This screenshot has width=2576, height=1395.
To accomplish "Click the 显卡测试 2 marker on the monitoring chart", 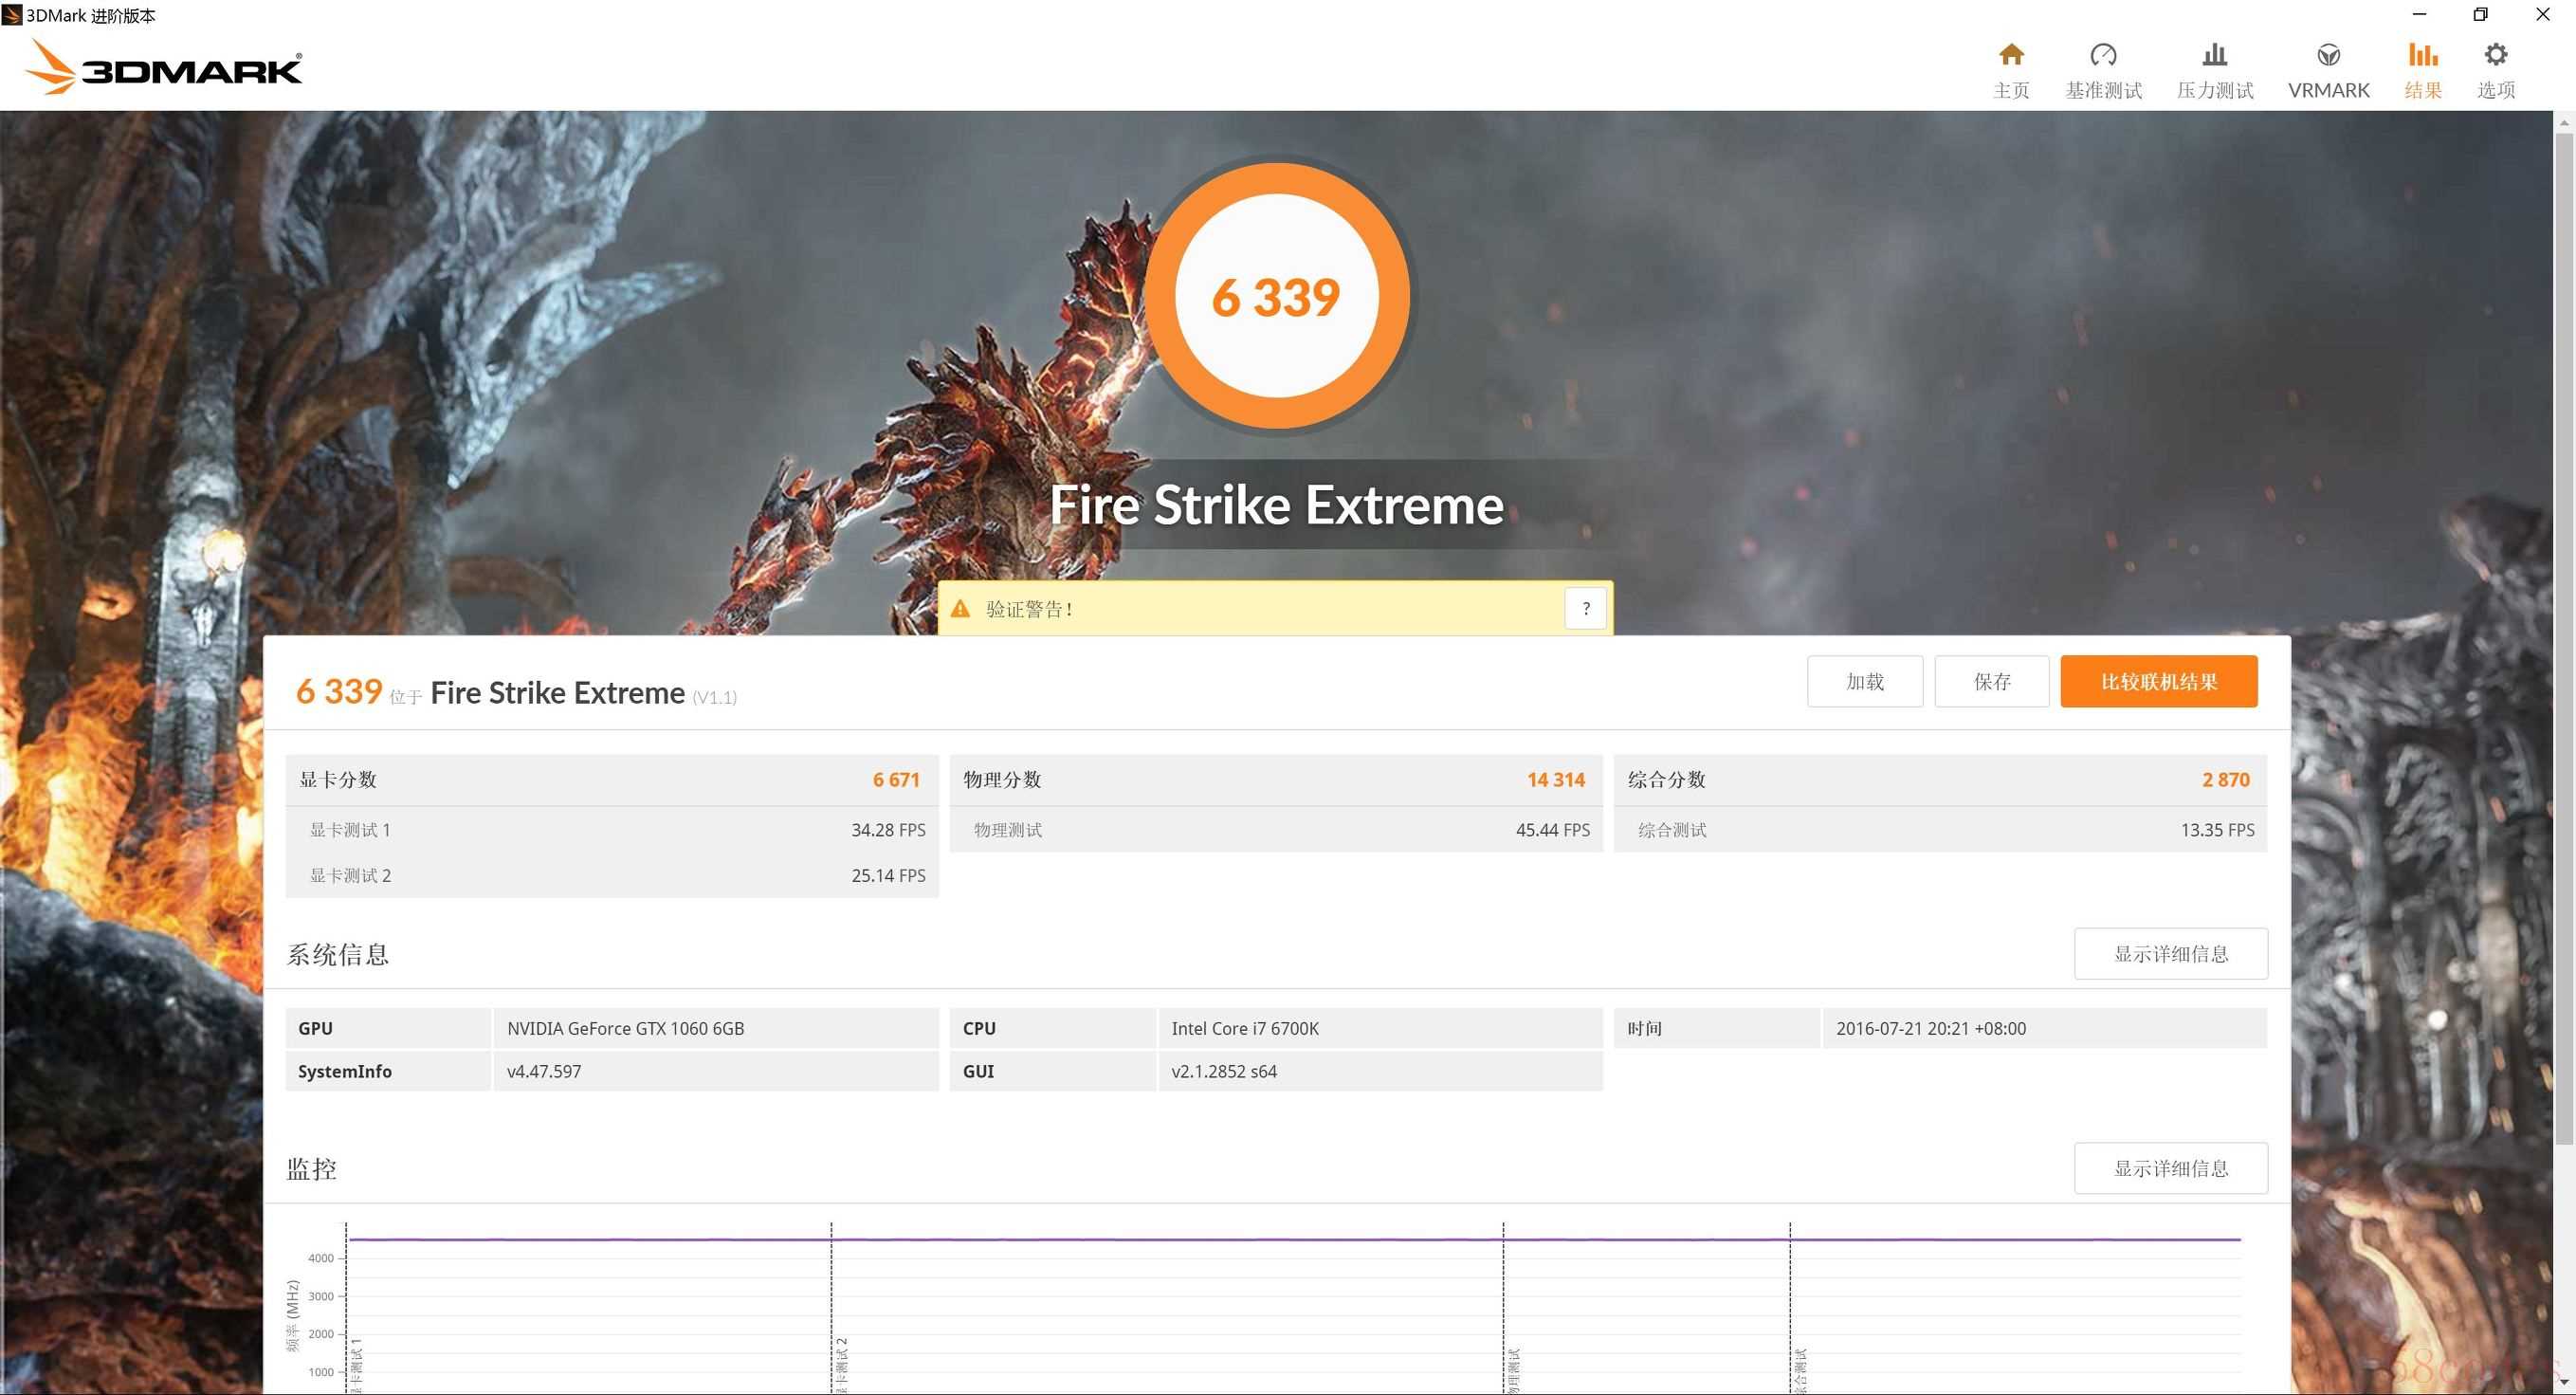I will (841, 1364).
